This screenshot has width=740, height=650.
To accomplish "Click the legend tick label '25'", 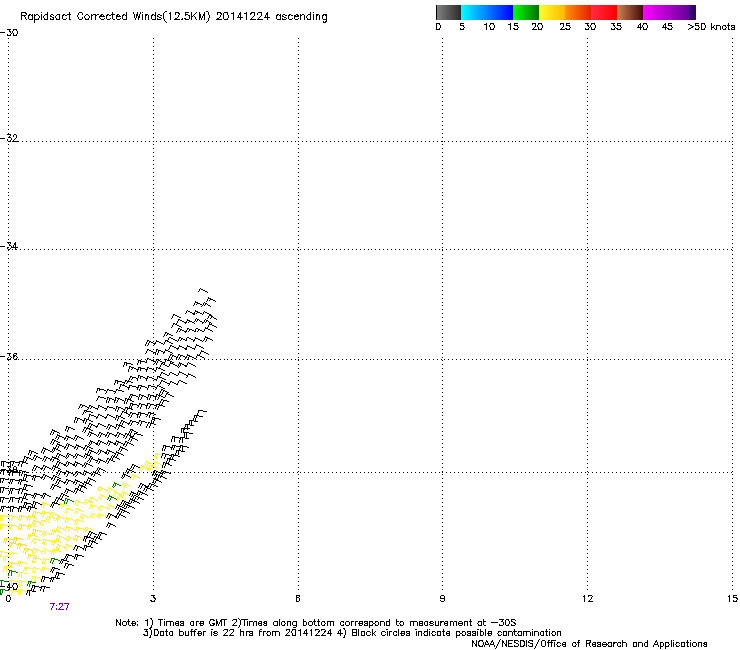I will click(565, 27).
